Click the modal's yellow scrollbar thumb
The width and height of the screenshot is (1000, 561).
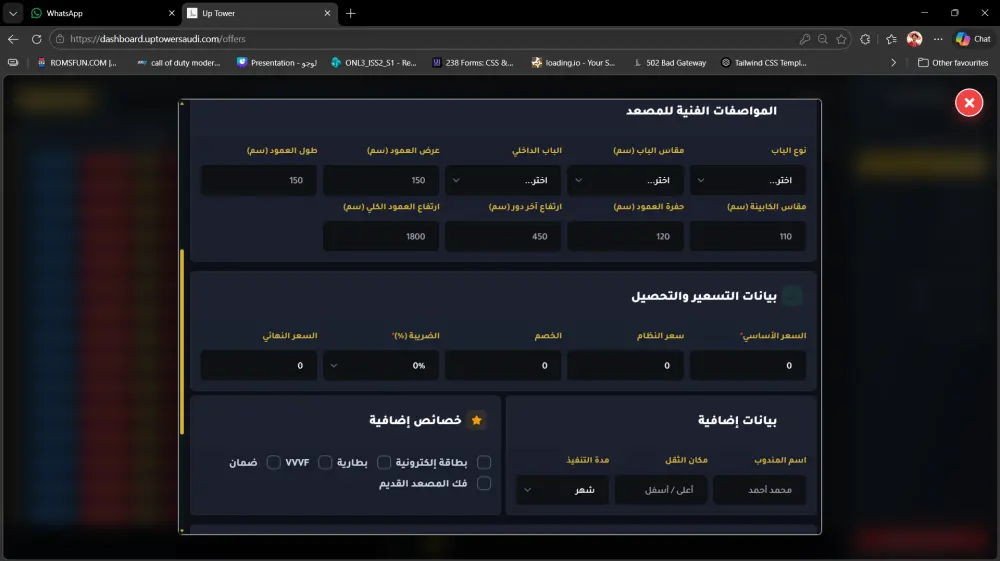(182, 342)
